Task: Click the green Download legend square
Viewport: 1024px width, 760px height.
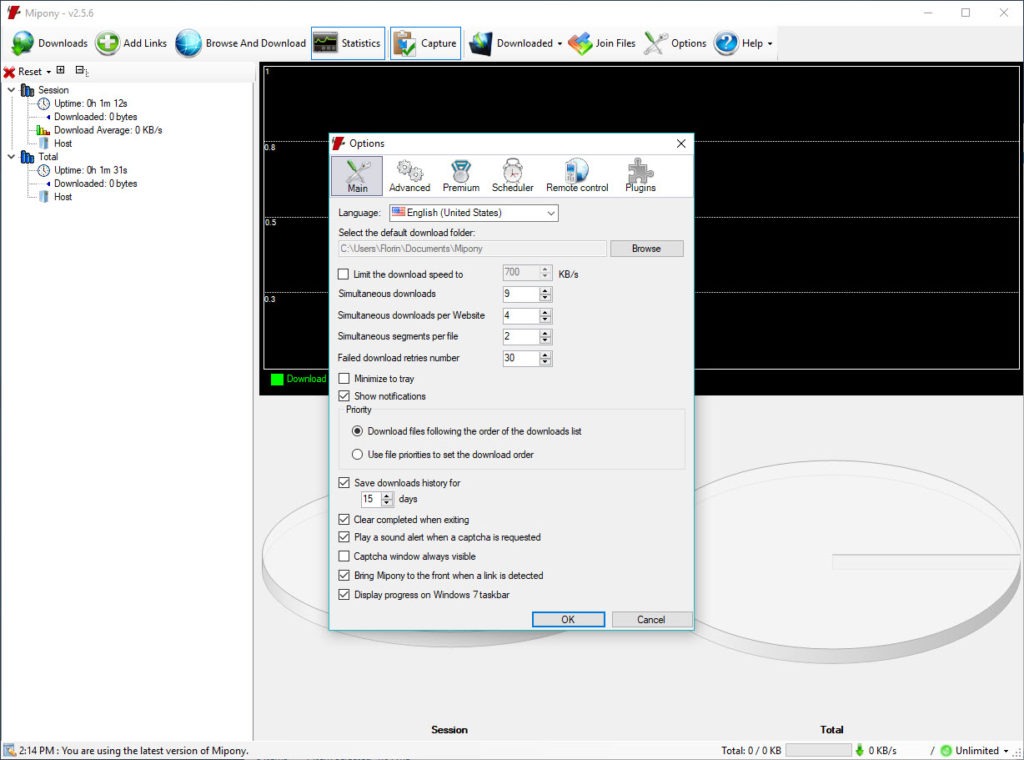Action: 277,379
